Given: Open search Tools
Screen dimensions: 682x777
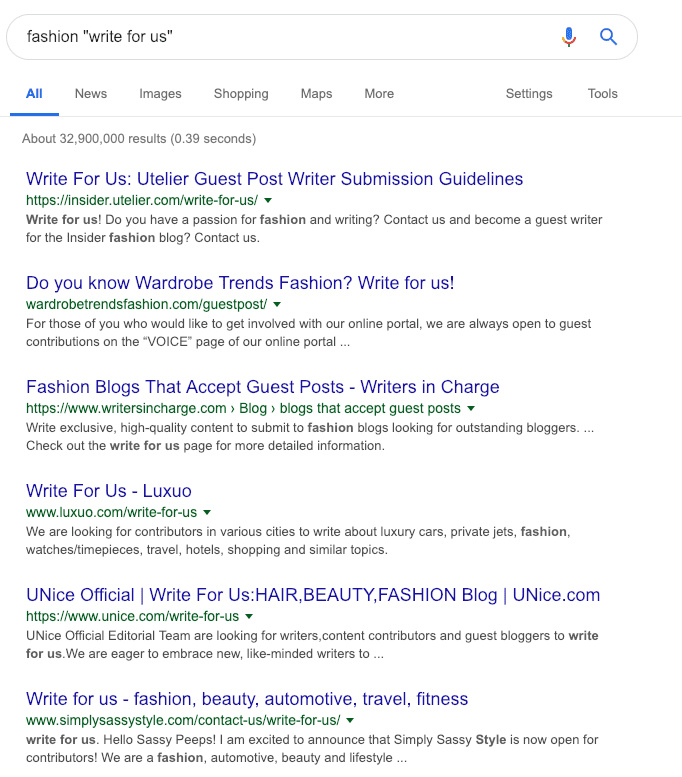Looking at the screenshot, I should [x=603, y=94].
